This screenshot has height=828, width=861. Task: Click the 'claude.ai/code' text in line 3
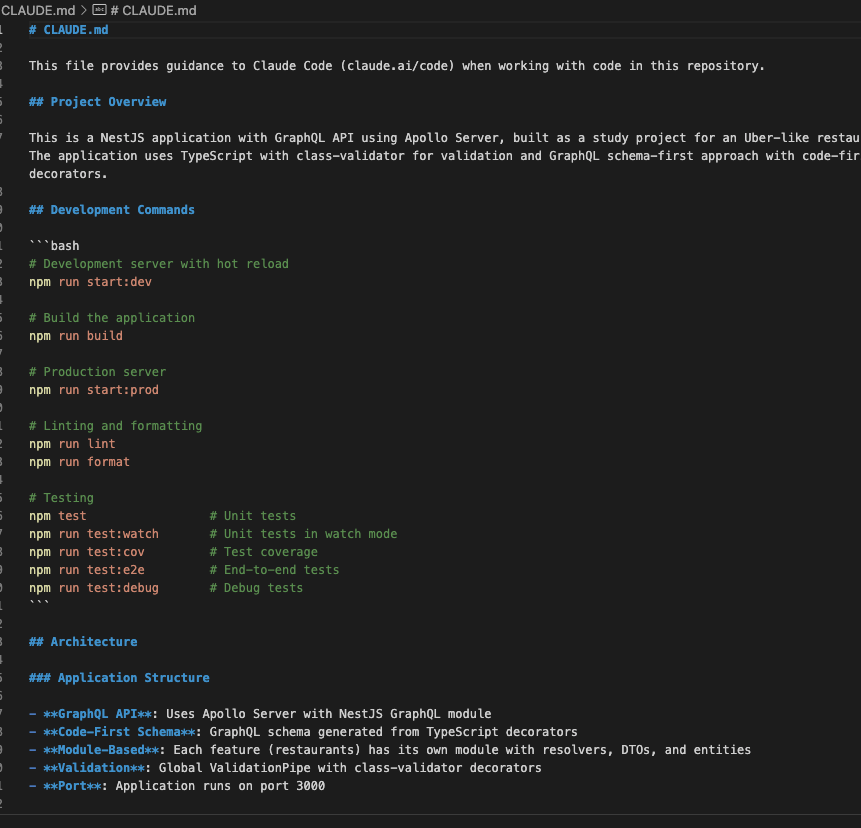click(x=397, y=66)
